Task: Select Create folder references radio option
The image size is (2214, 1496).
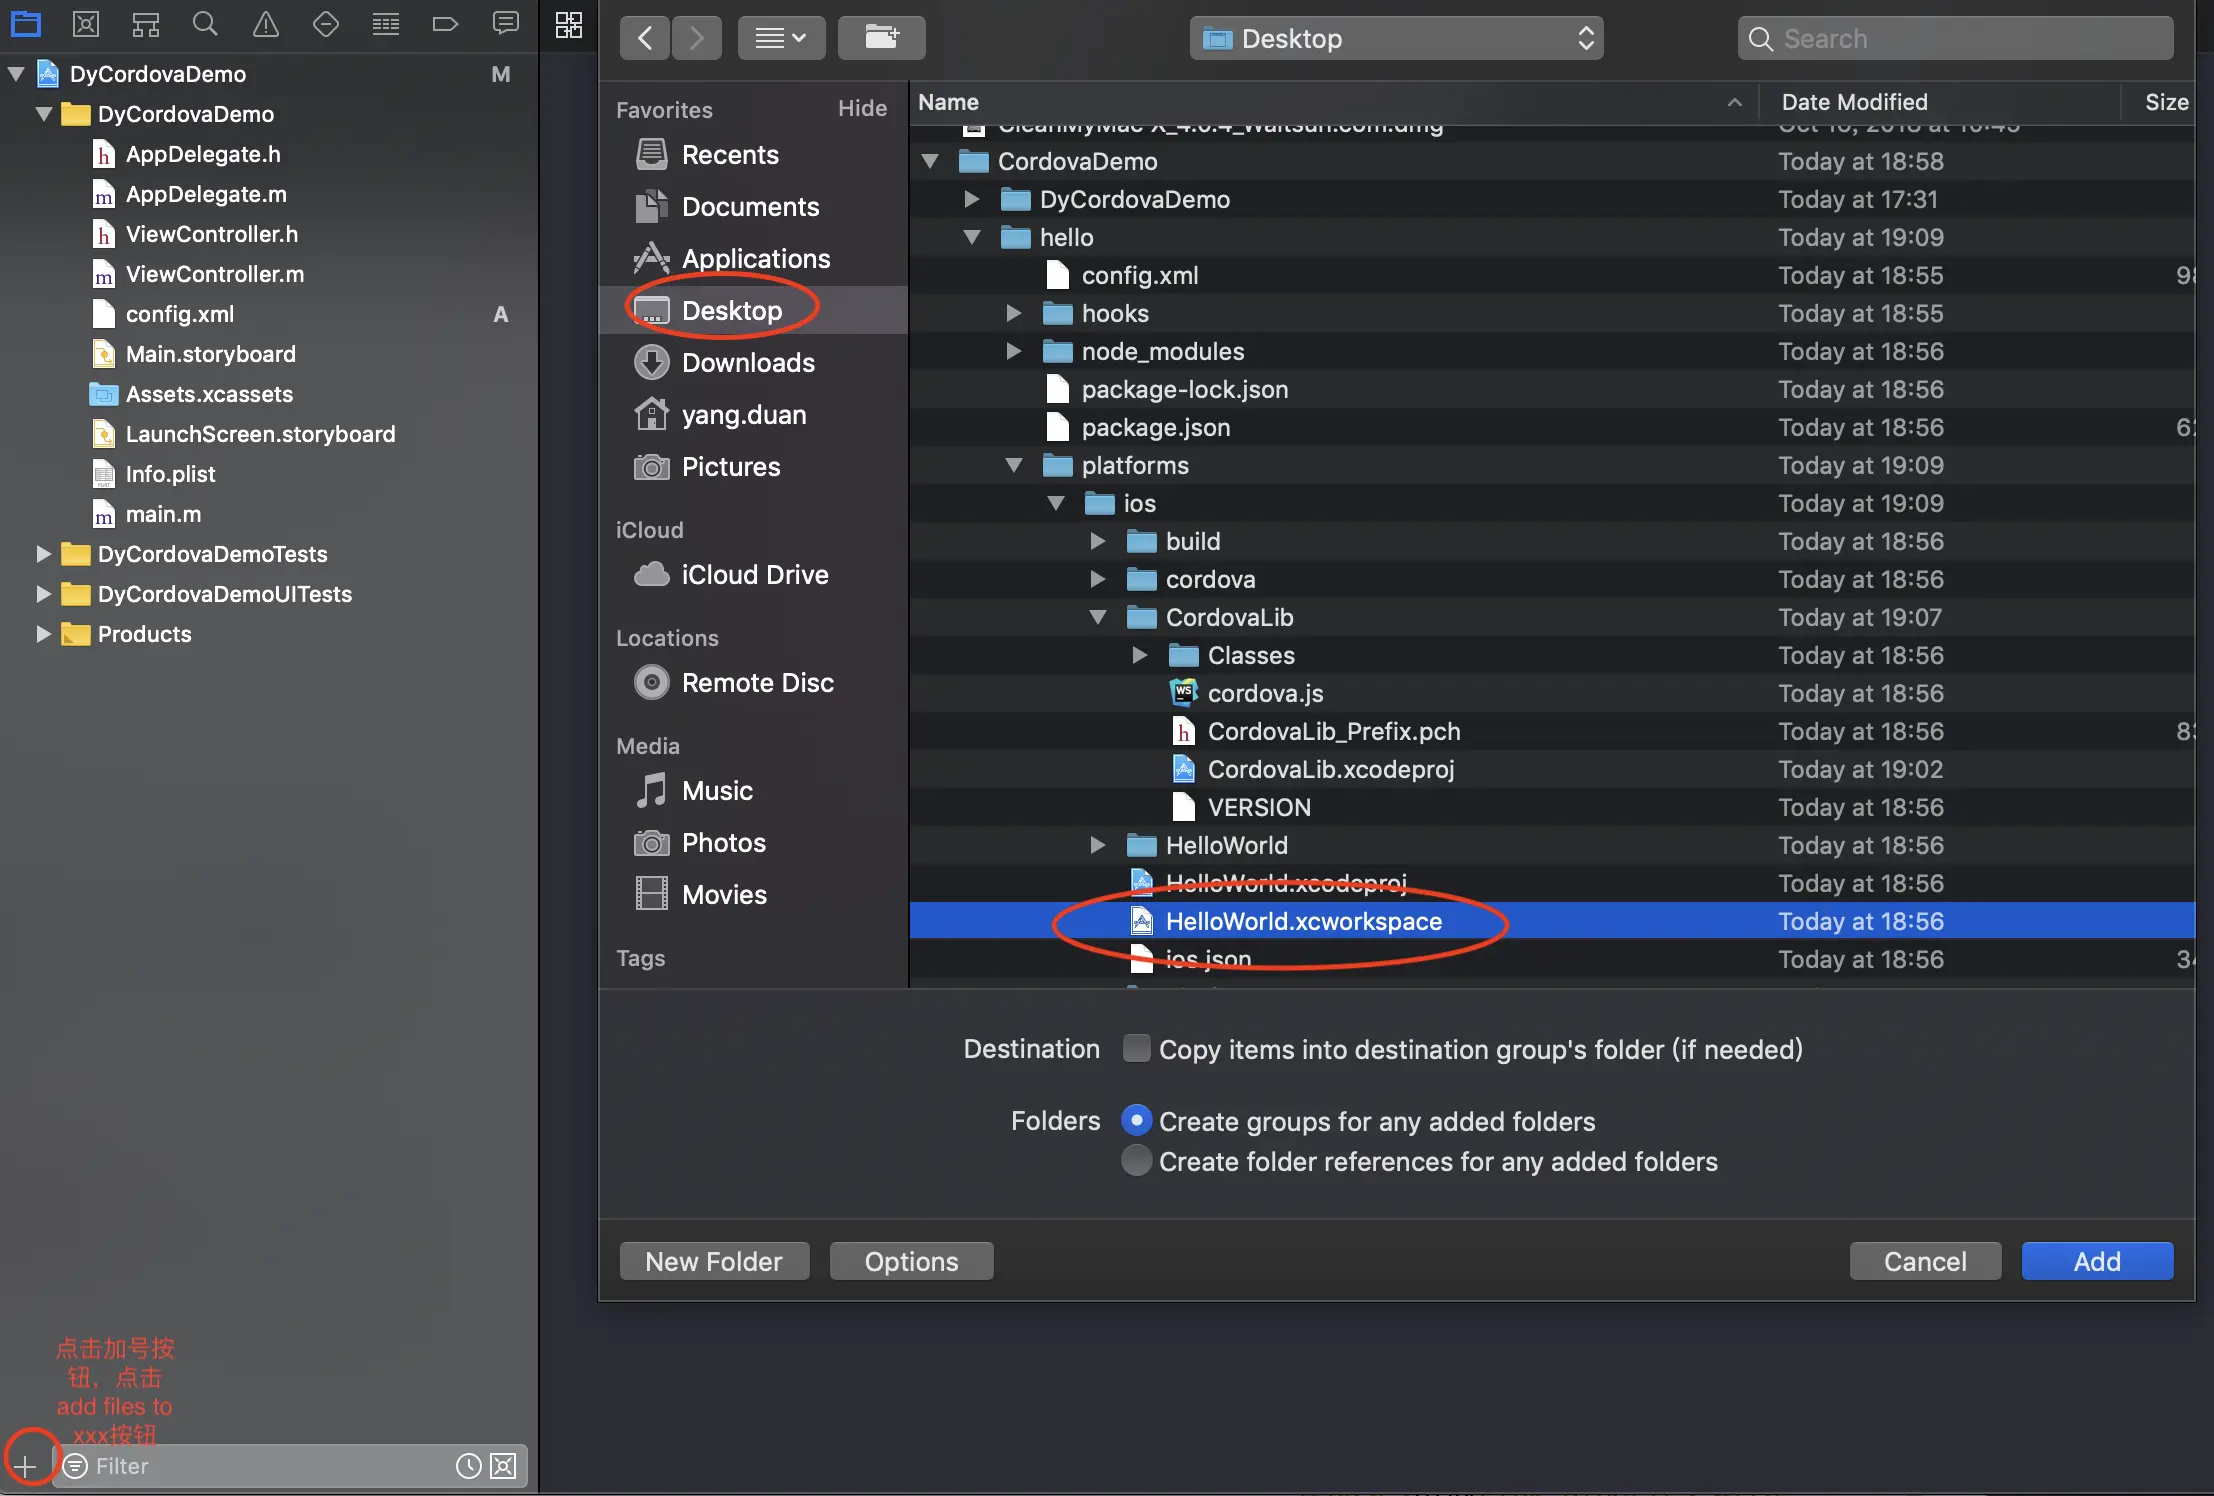Action: [1136, 1160]
